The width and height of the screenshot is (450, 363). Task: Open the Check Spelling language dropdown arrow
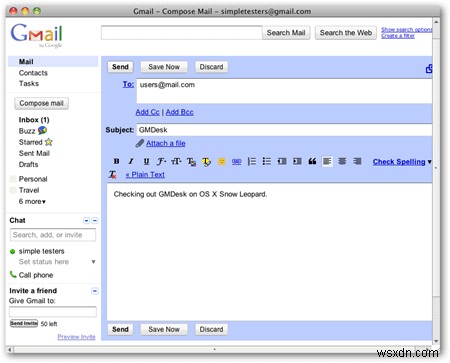coord(429,162)
